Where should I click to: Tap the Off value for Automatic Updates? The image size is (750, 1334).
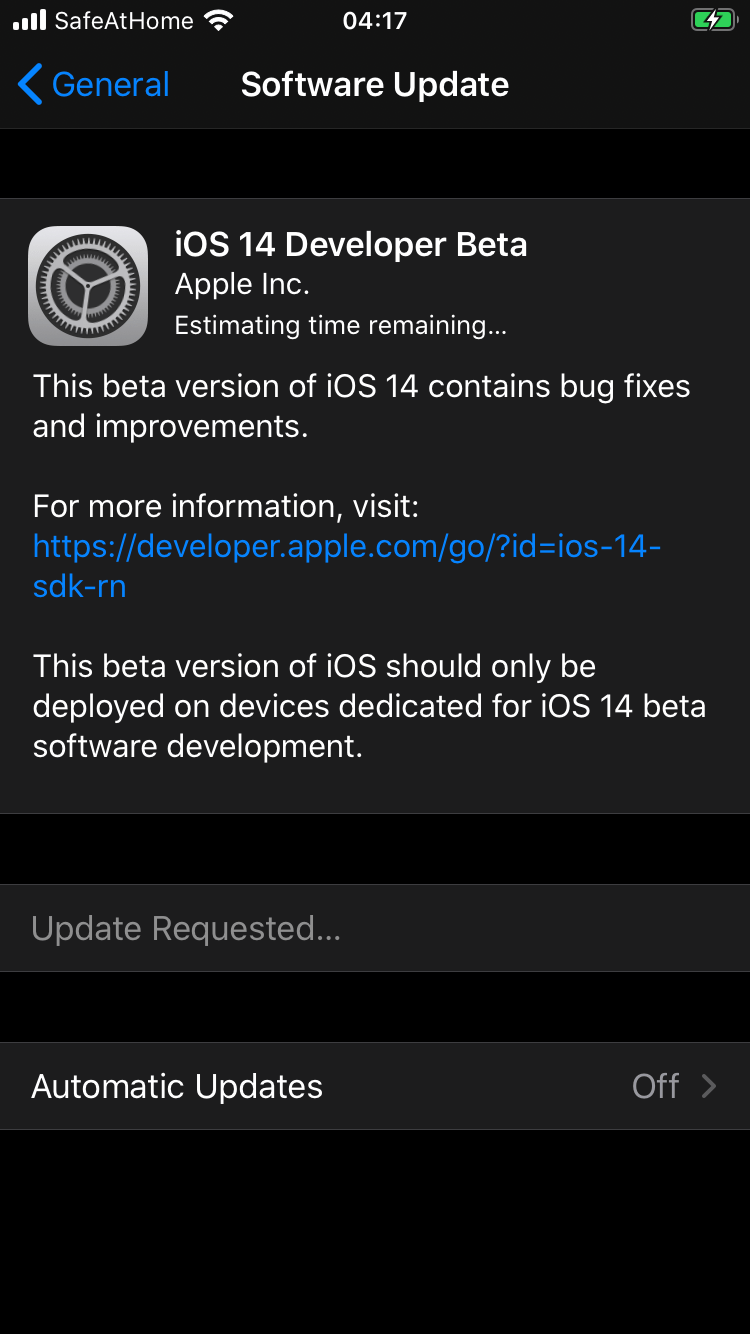click(655, 1086)
